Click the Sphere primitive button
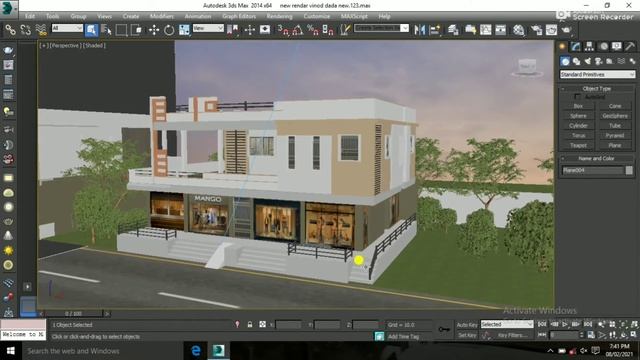The image size is (640, 360). [578, 116]
